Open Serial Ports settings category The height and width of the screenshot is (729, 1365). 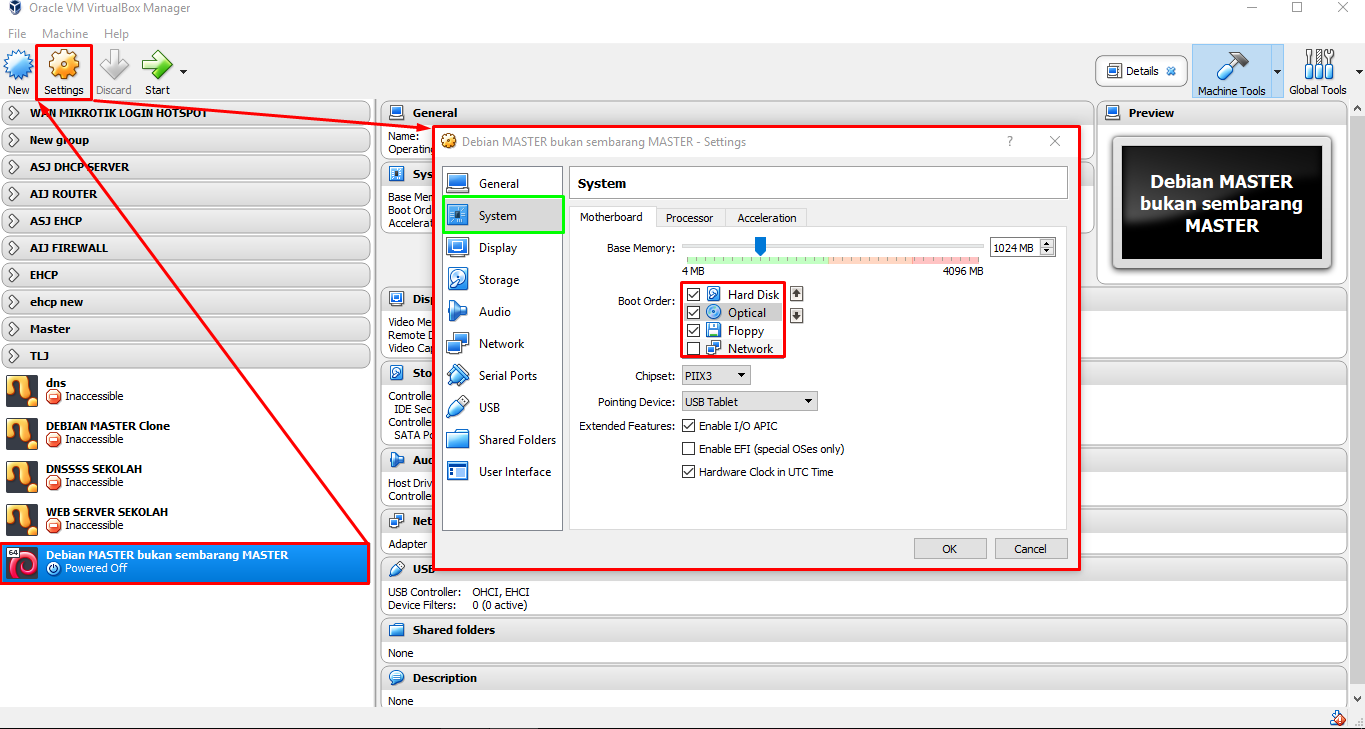click(503, 376)
